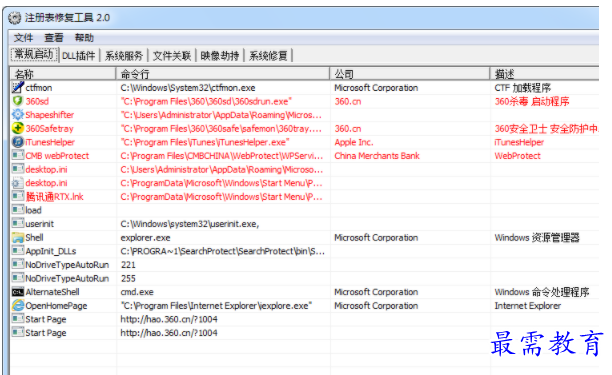
Task: Sort by the 公司 column header
Action: click(x=410, y=74)
